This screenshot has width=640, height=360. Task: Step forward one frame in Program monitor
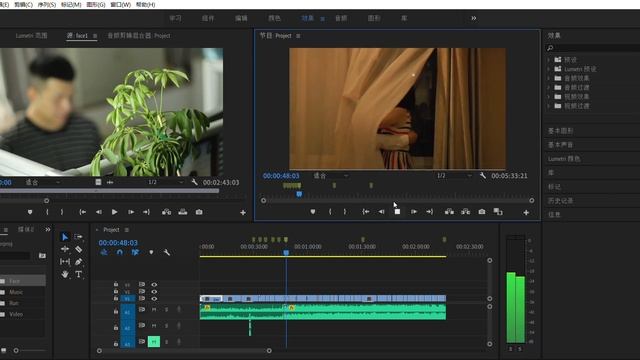(413, 211)
